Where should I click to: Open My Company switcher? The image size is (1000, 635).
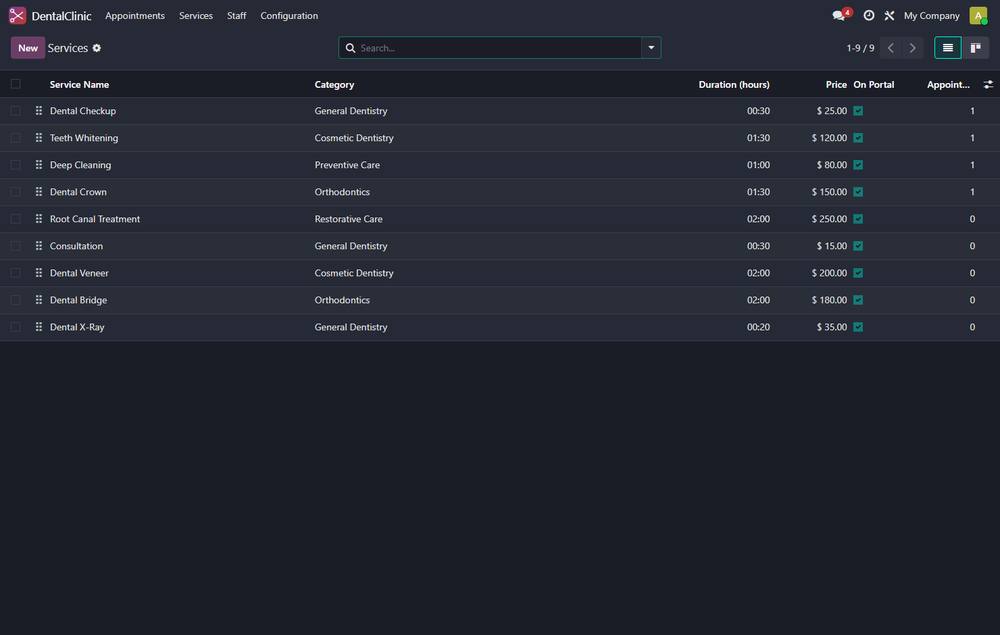click(x=931, y=15)
